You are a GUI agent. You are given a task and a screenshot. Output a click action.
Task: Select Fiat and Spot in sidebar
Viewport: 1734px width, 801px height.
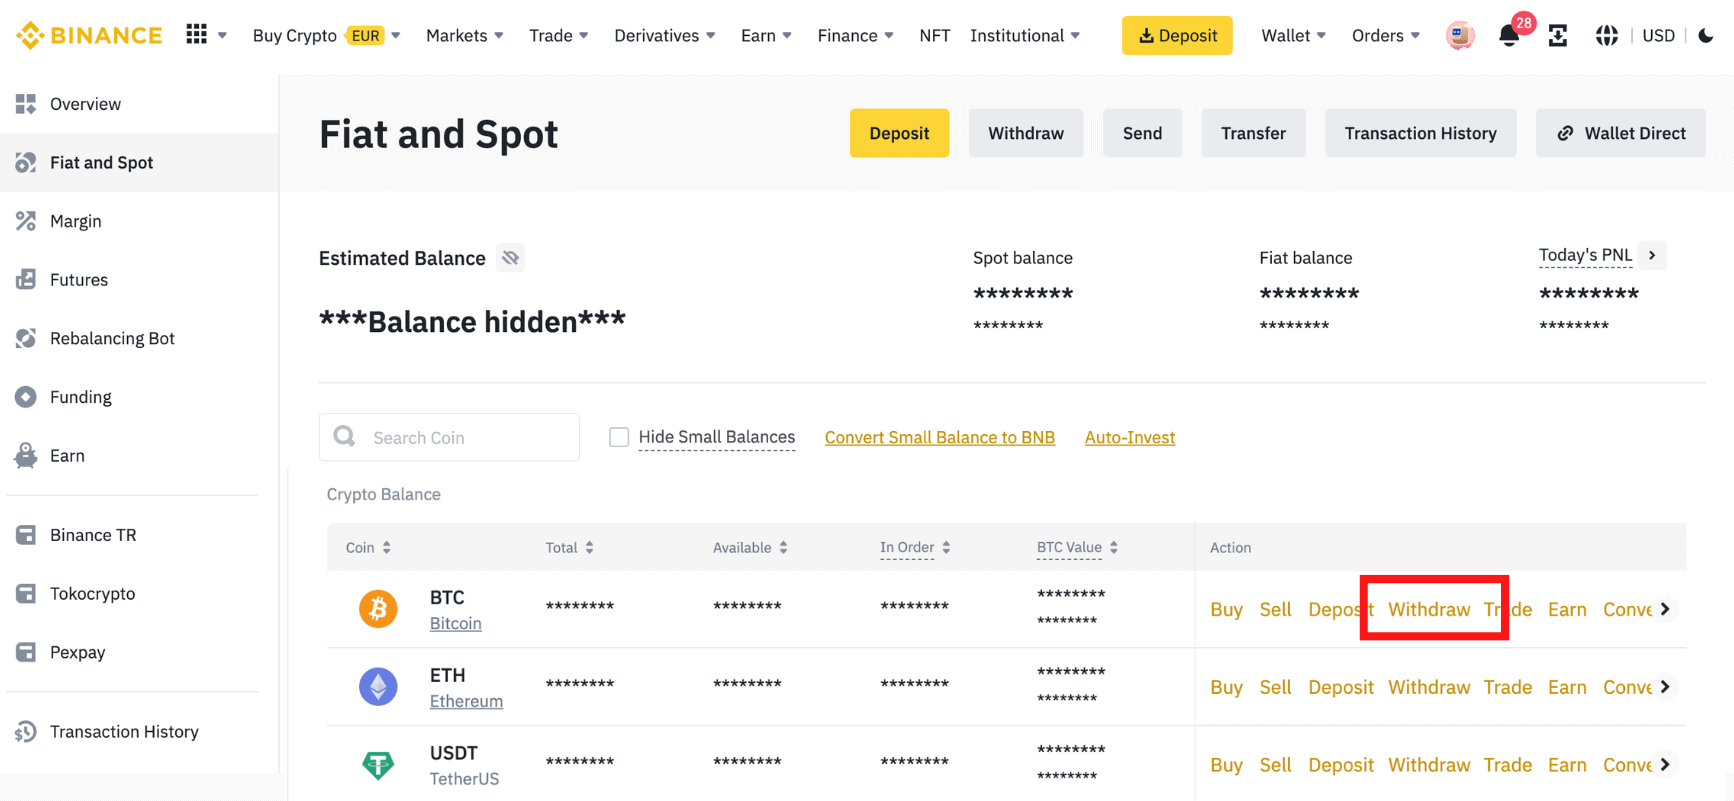139,162
